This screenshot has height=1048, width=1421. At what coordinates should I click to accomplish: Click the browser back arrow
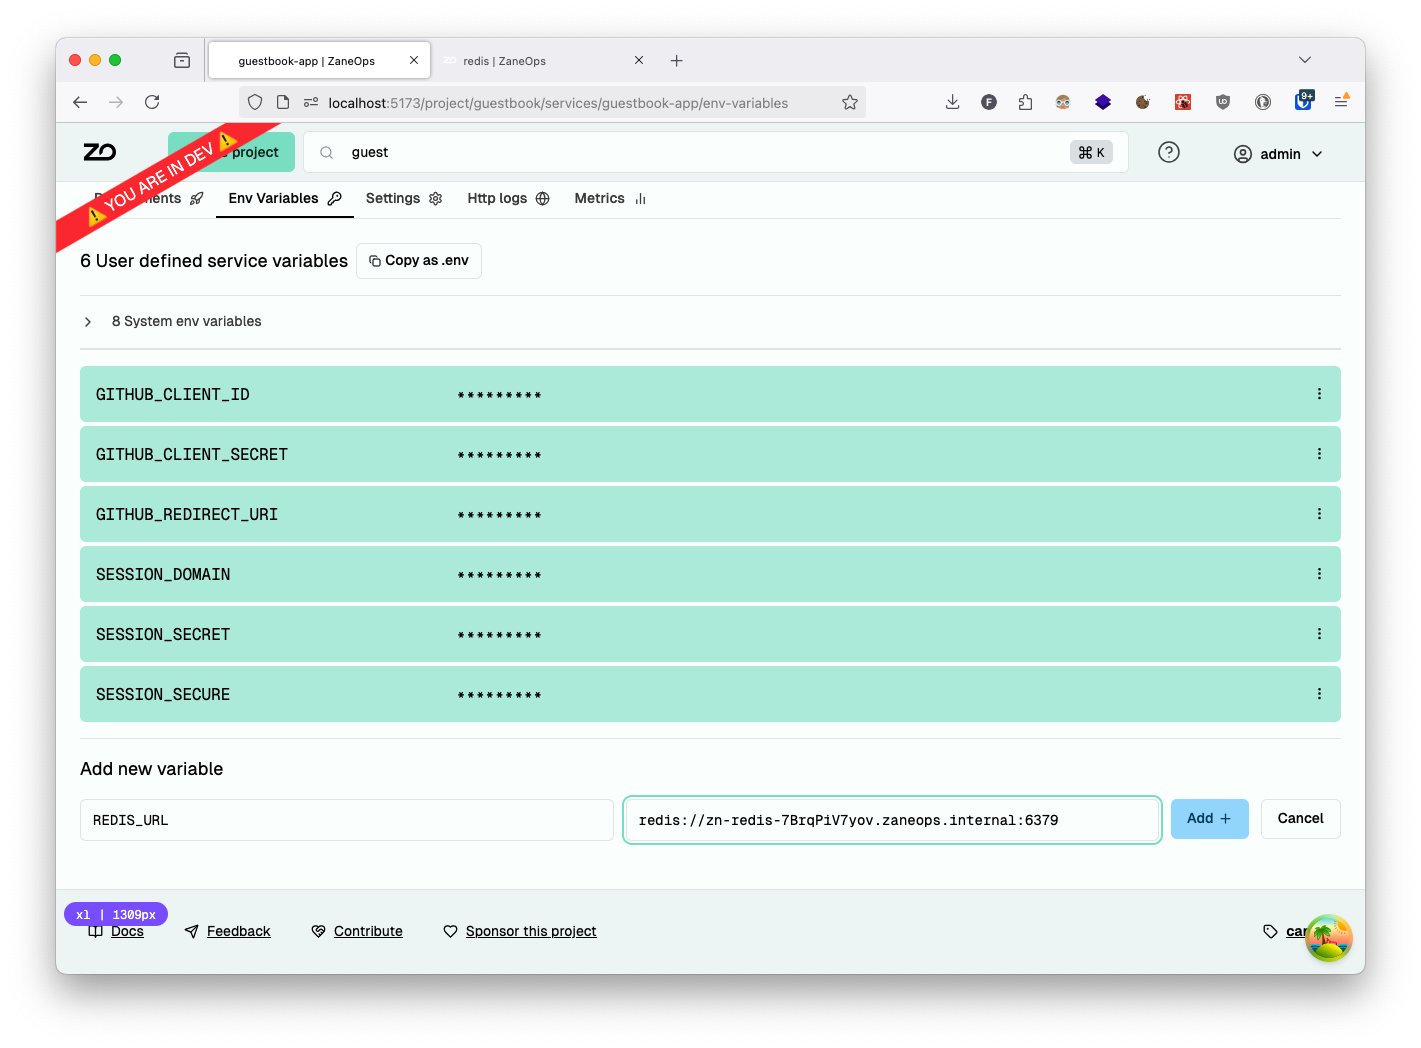pyautogui.click(x=80, y=102)
